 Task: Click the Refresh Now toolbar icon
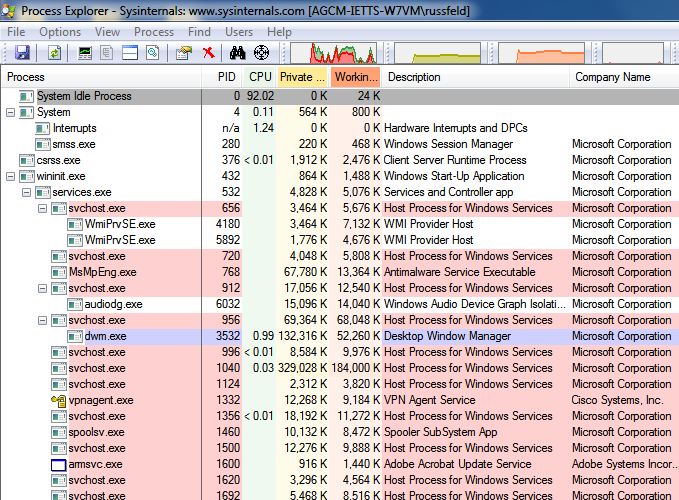(x=54, y=53)
